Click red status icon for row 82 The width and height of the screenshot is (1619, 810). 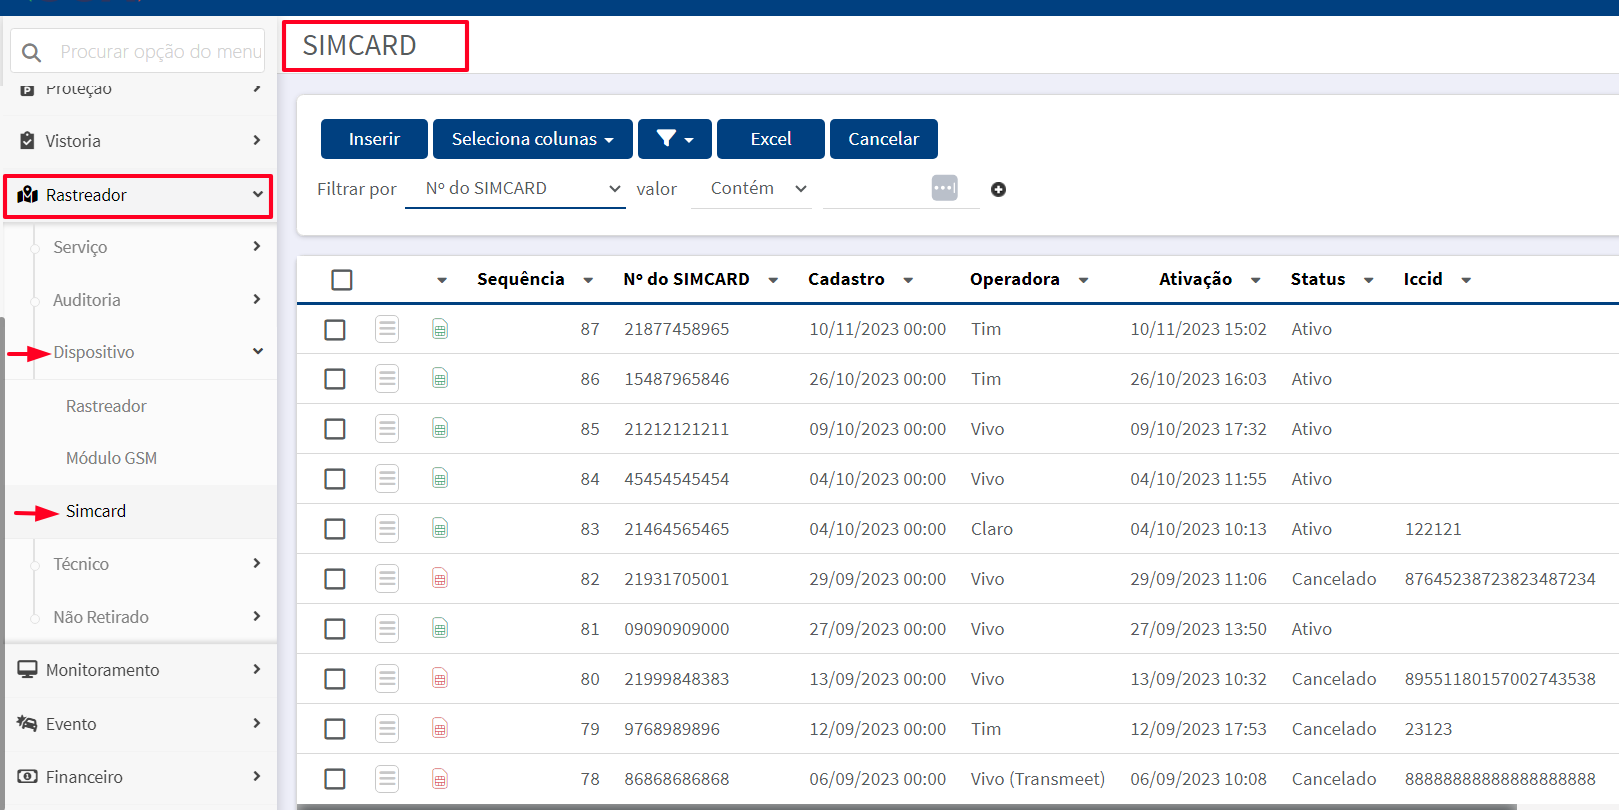tap(440, 579)
